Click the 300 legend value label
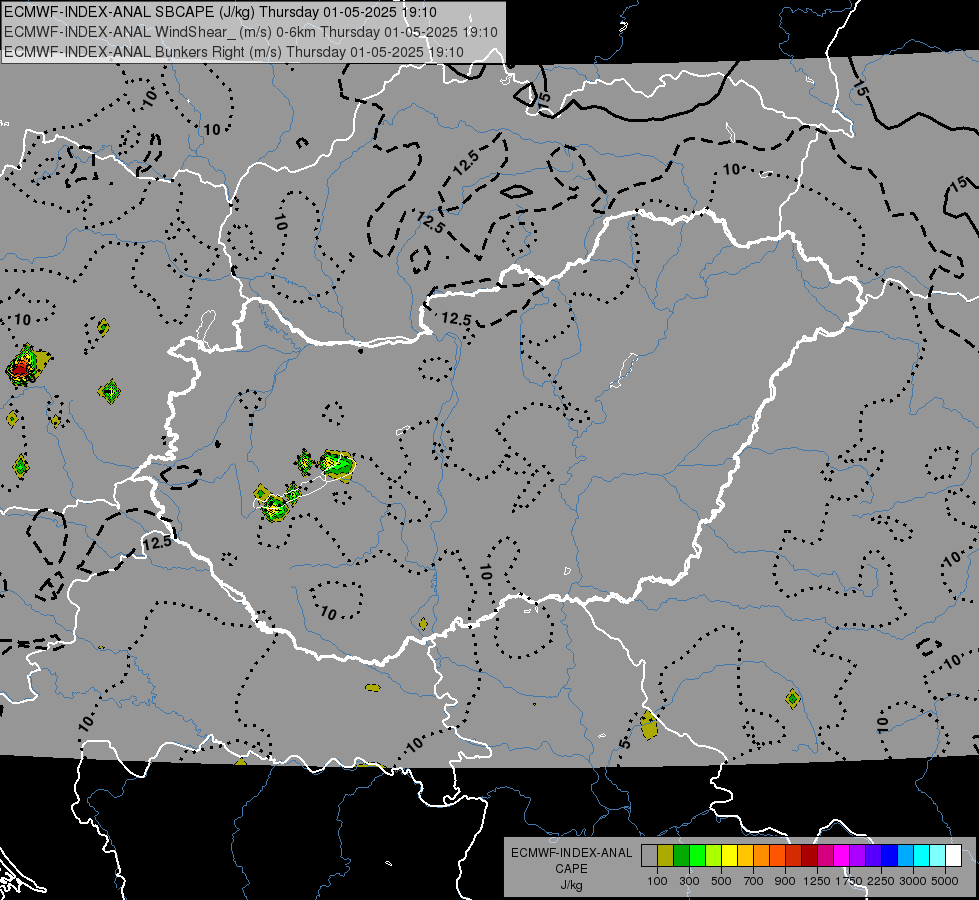 point(689,881)
